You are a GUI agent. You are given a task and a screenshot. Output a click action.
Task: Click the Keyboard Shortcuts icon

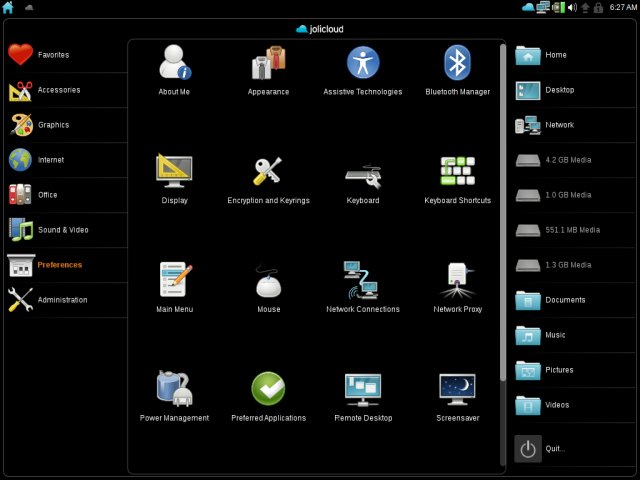[x=457, y=173]
